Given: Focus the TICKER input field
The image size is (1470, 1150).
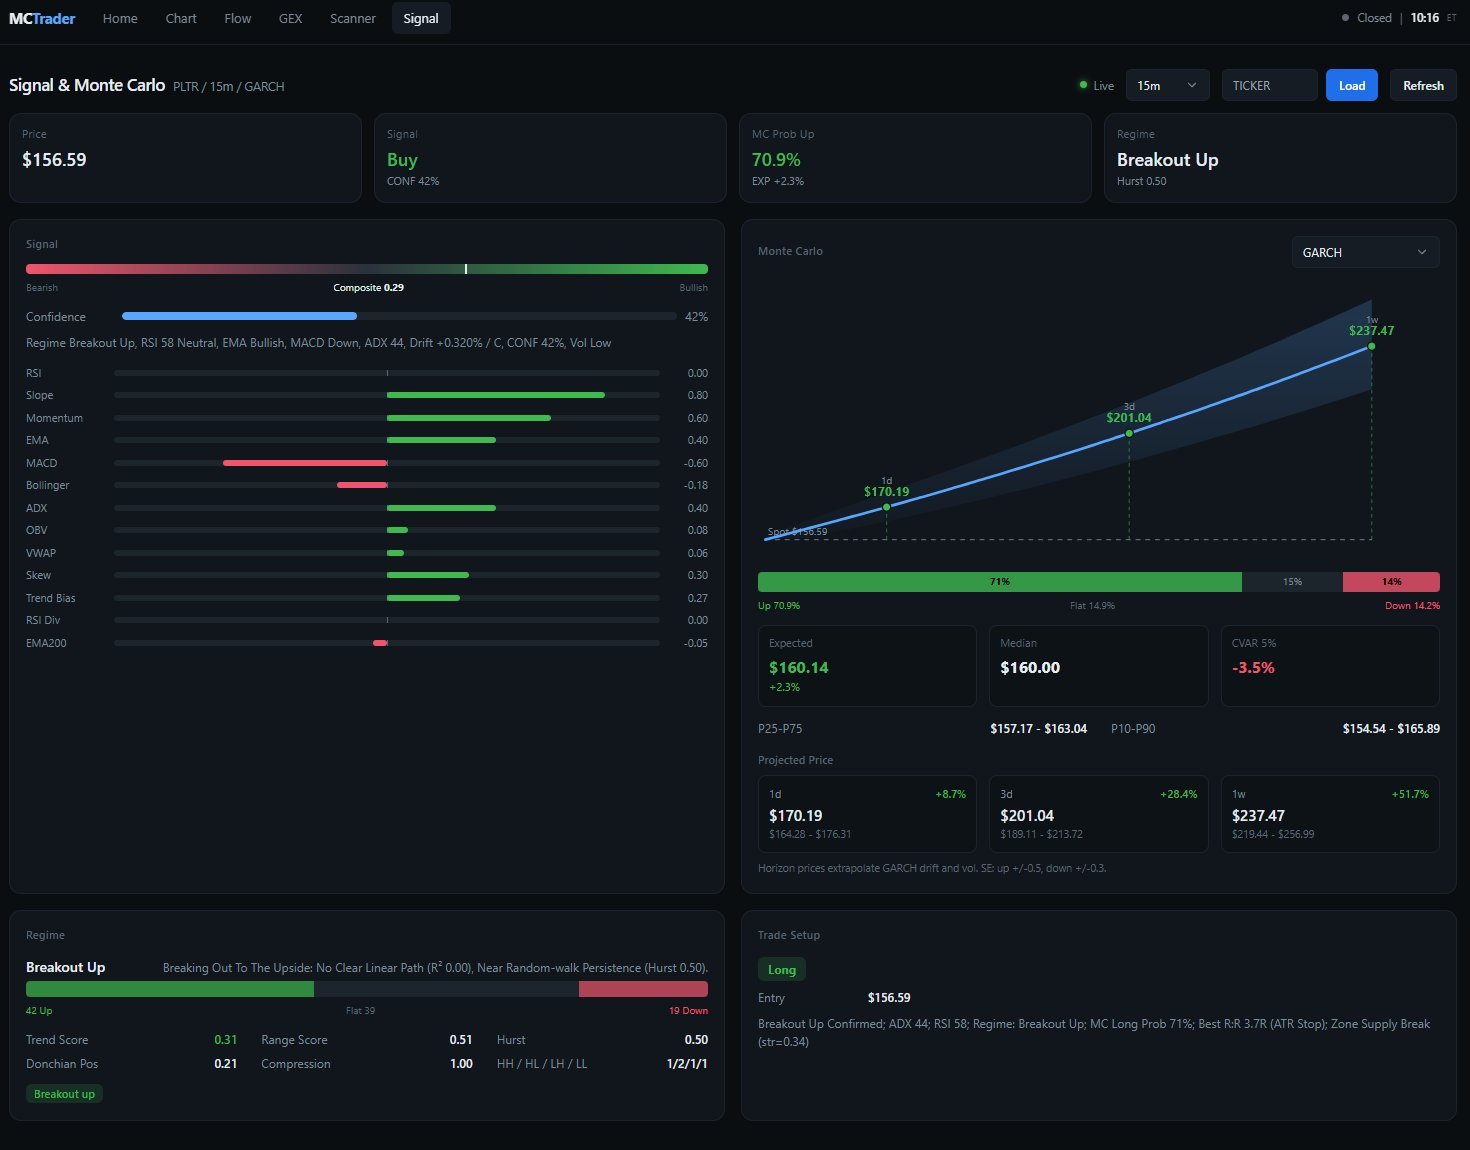Looking at the screenshot, I should pos(1270,85).
